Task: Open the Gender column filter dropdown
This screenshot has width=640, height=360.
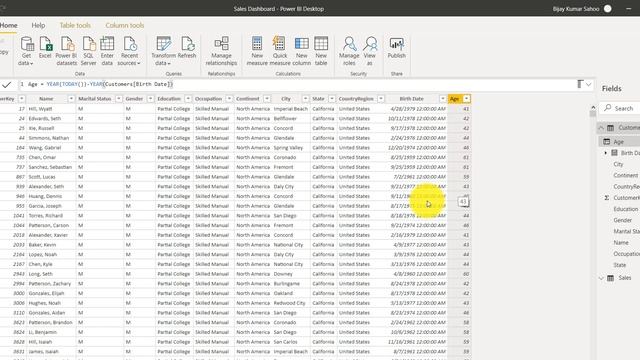Action: (x=150, y=99)
